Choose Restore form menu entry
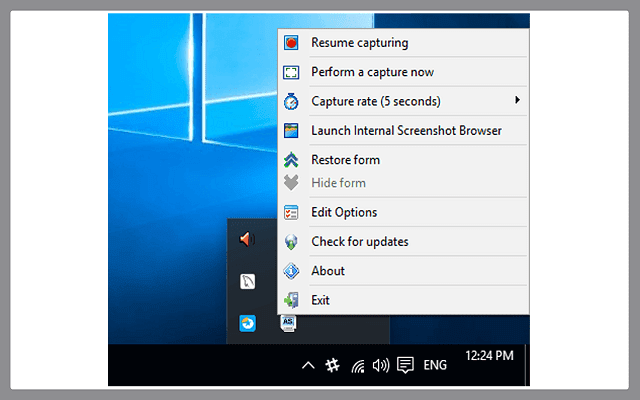640x400 pixels. point(345,160)
